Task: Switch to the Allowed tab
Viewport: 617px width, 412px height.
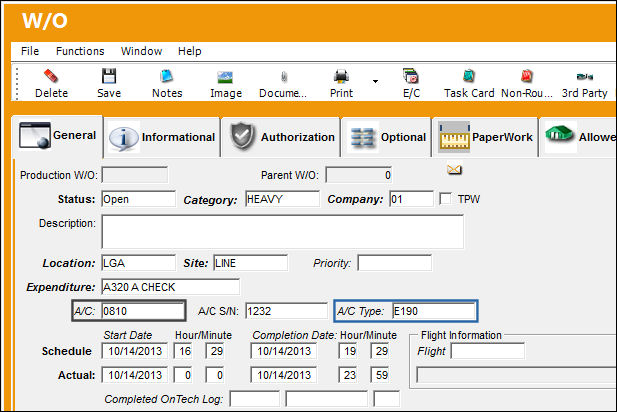Action: point(578,137)
